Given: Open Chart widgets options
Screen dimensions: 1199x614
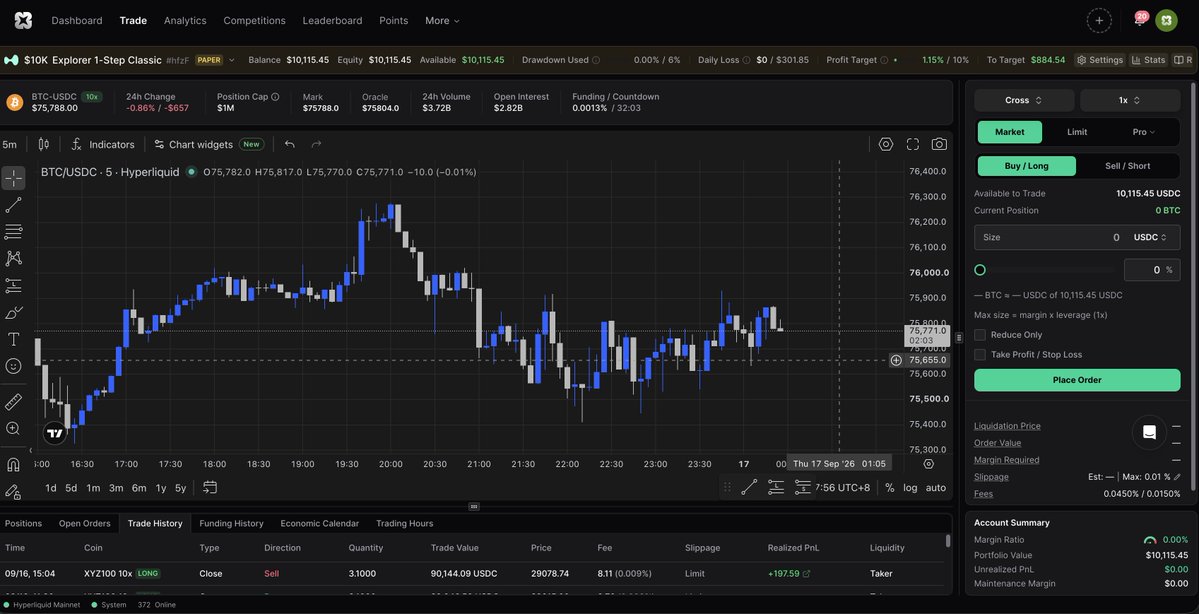Looking at the screenshot, I should click(209, 144).
